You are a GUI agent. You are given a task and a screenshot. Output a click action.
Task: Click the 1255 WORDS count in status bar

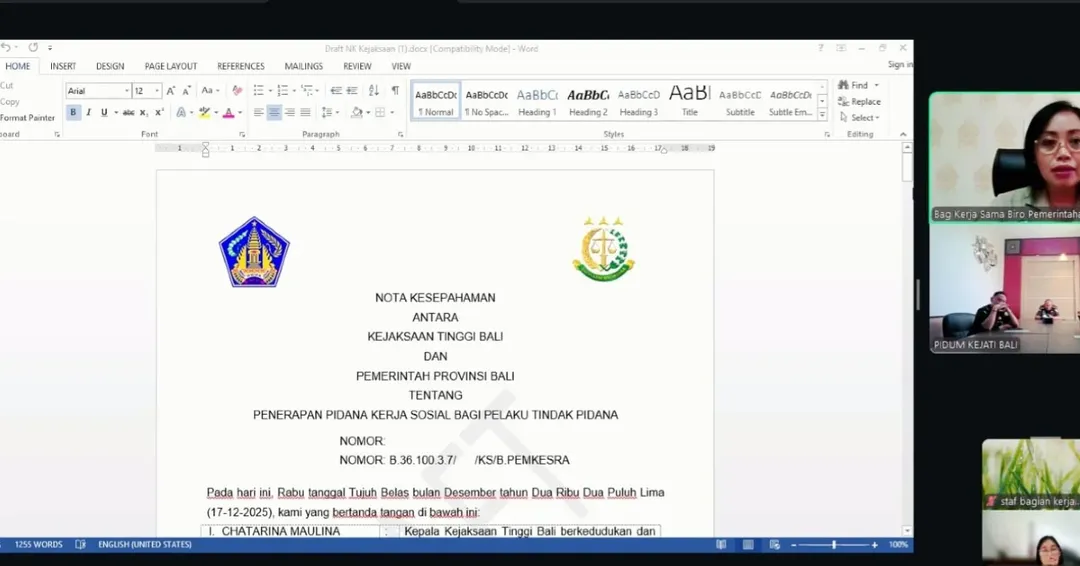(38, 545)
